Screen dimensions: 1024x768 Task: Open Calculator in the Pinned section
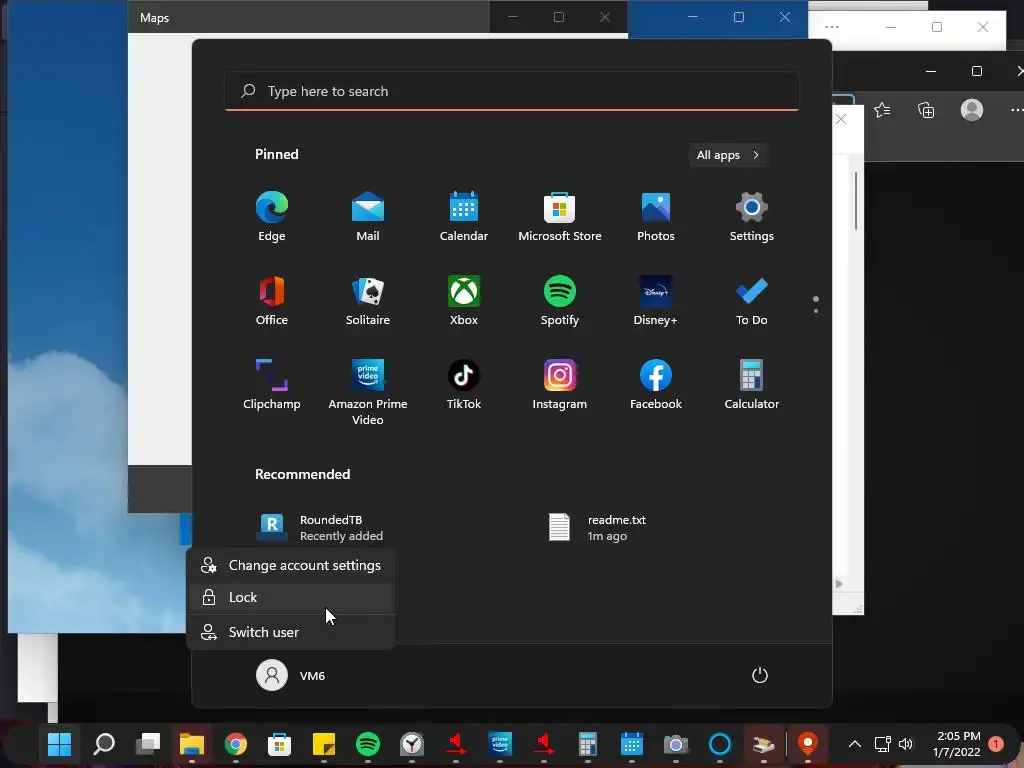coord(752,385)
